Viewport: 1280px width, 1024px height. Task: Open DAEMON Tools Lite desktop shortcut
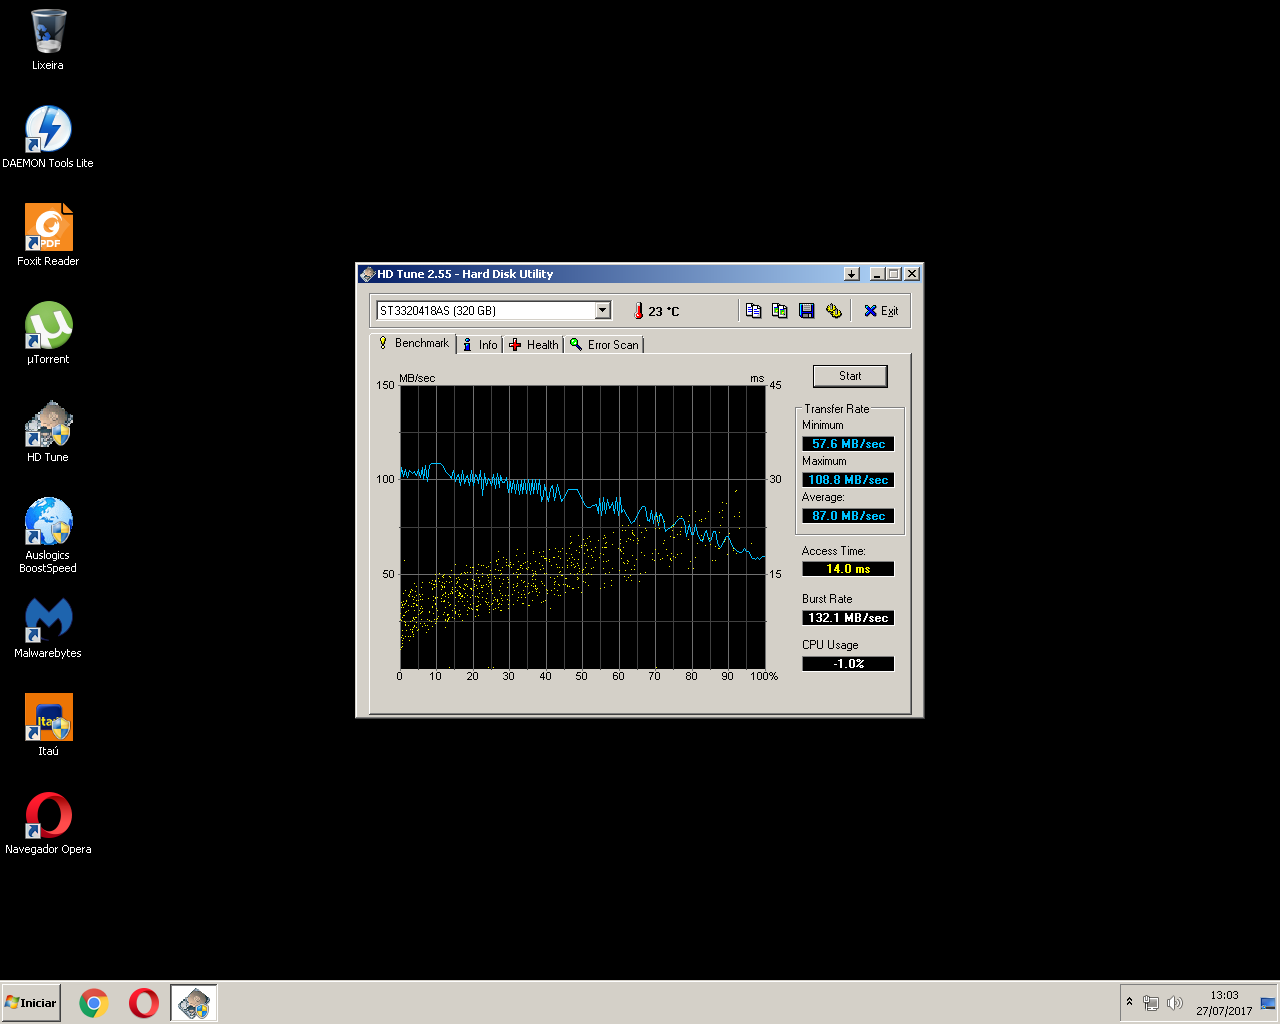point(48,130)
